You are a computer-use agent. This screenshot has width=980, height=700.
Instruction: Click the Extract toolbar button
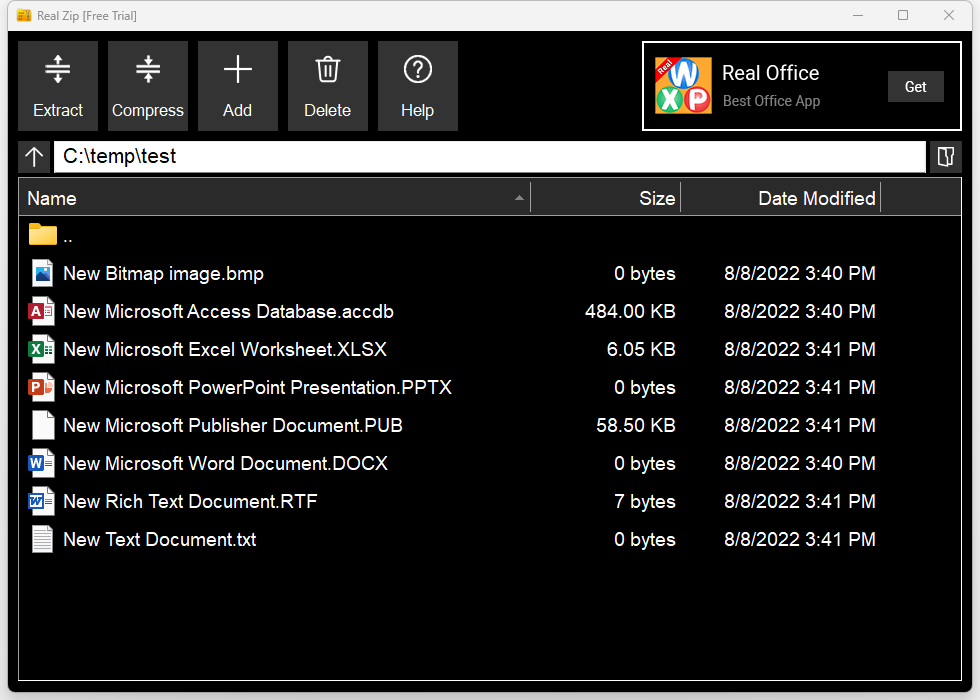(58, 86)
